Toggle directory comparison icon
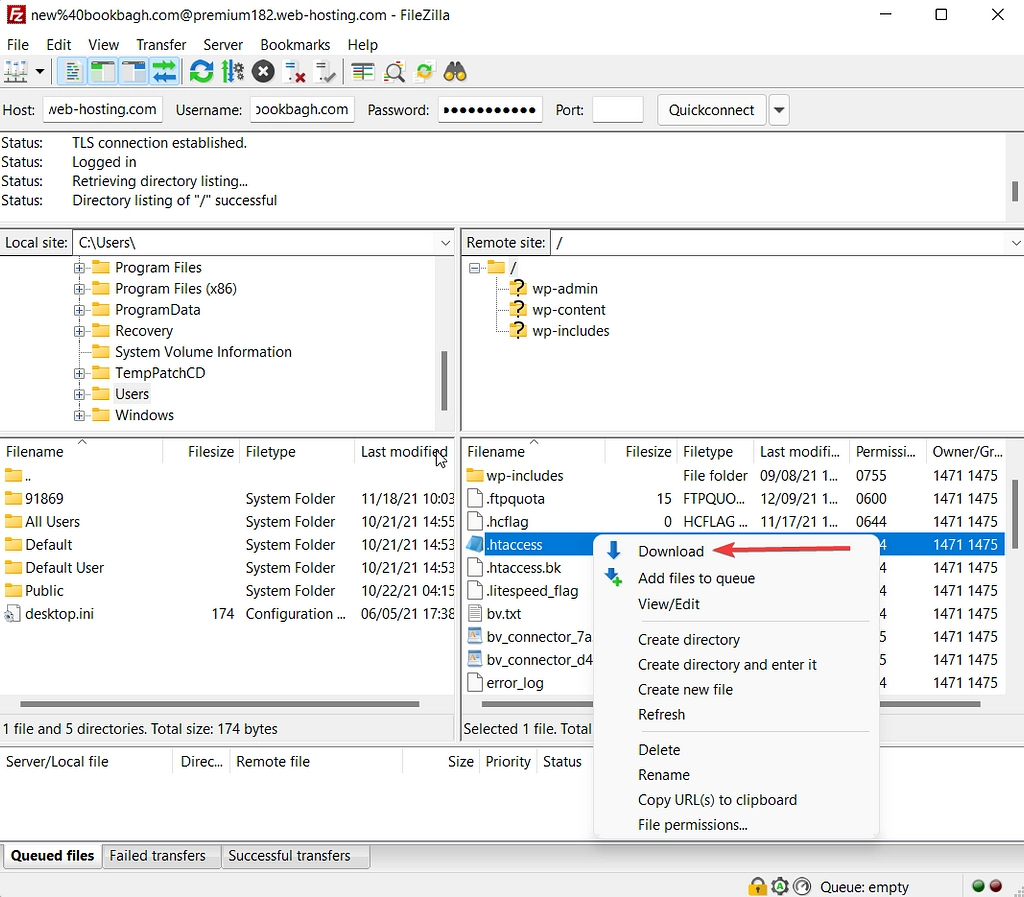Screen dimensions: 1024x897 tap(394, 72)
